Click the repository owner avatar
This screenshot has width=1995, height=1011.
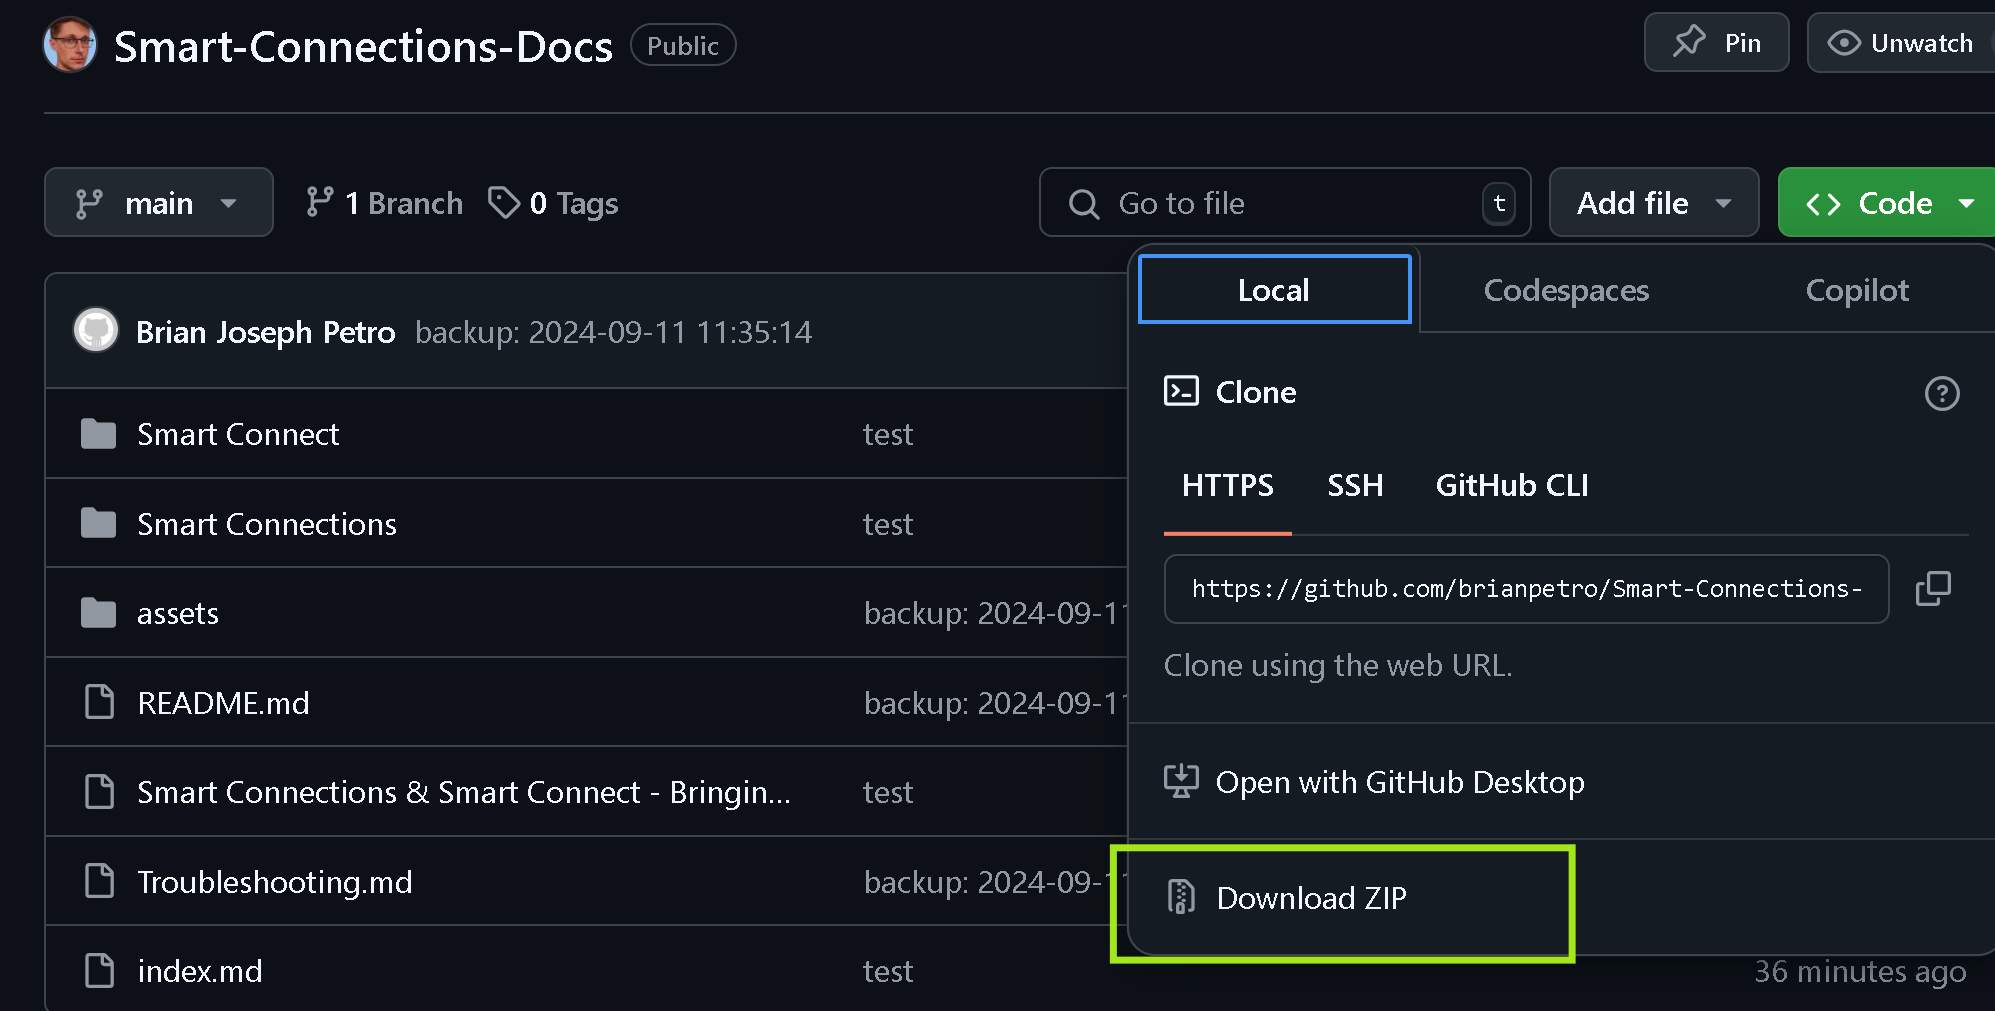[70, 45]
